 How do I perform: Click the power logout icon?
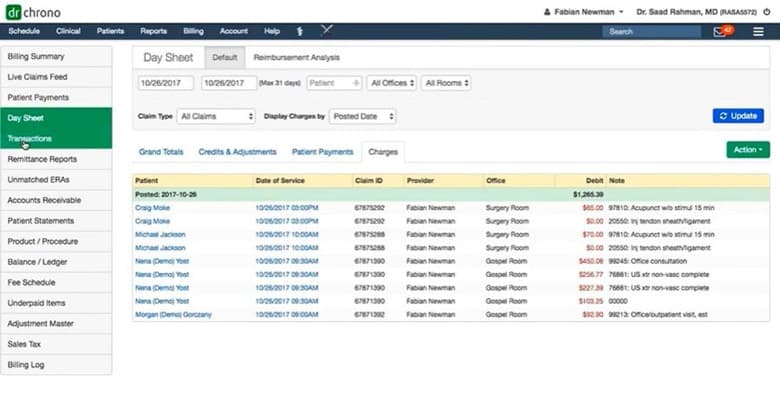(767, 12)
